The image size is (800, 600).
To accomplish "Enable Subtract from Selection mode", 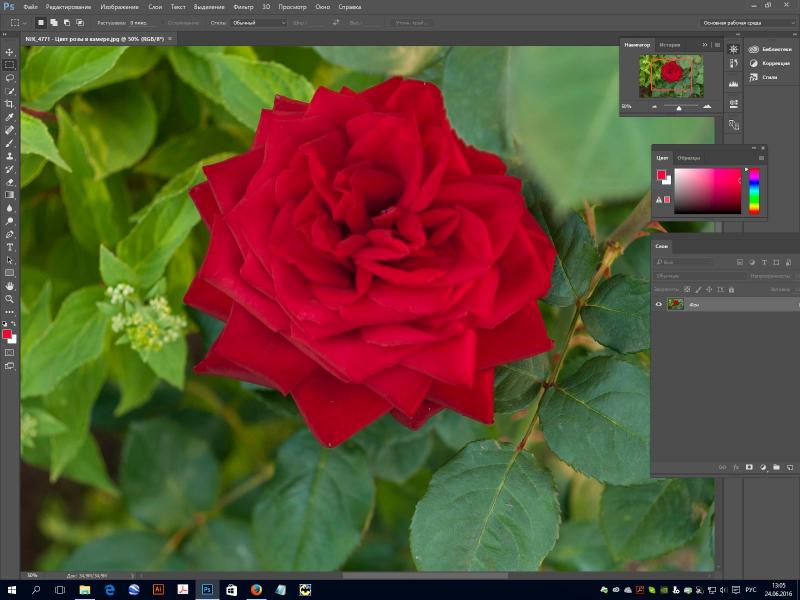I will tap(67, 23).
